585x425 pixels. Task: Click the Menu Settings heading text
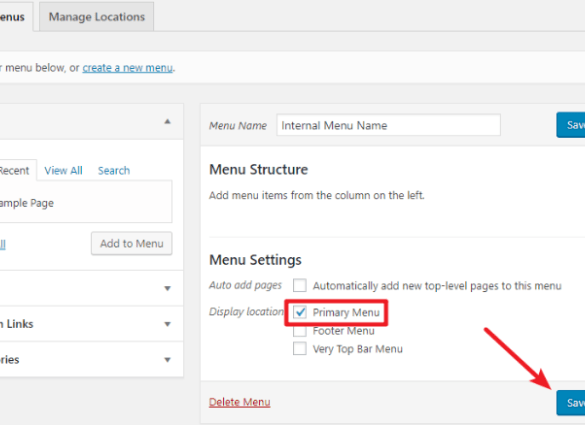255,260
